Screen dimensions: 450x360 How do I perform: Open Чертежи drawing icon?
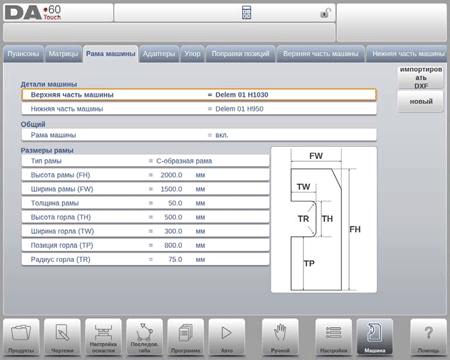pyautogui.click(x=62, y=337)
